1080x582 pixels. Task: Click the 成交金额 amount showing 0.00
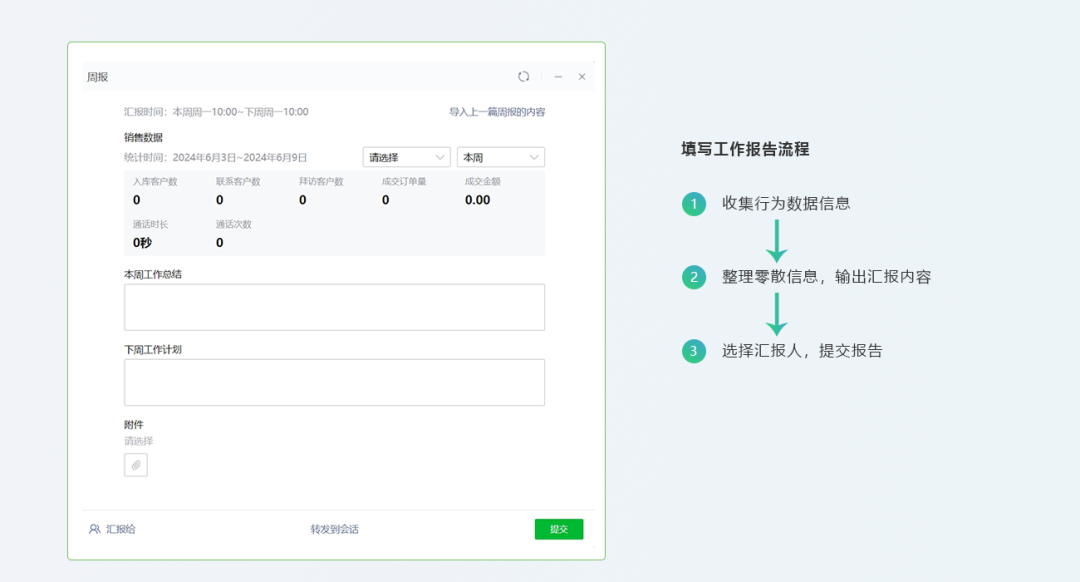[x=477, y=199]
